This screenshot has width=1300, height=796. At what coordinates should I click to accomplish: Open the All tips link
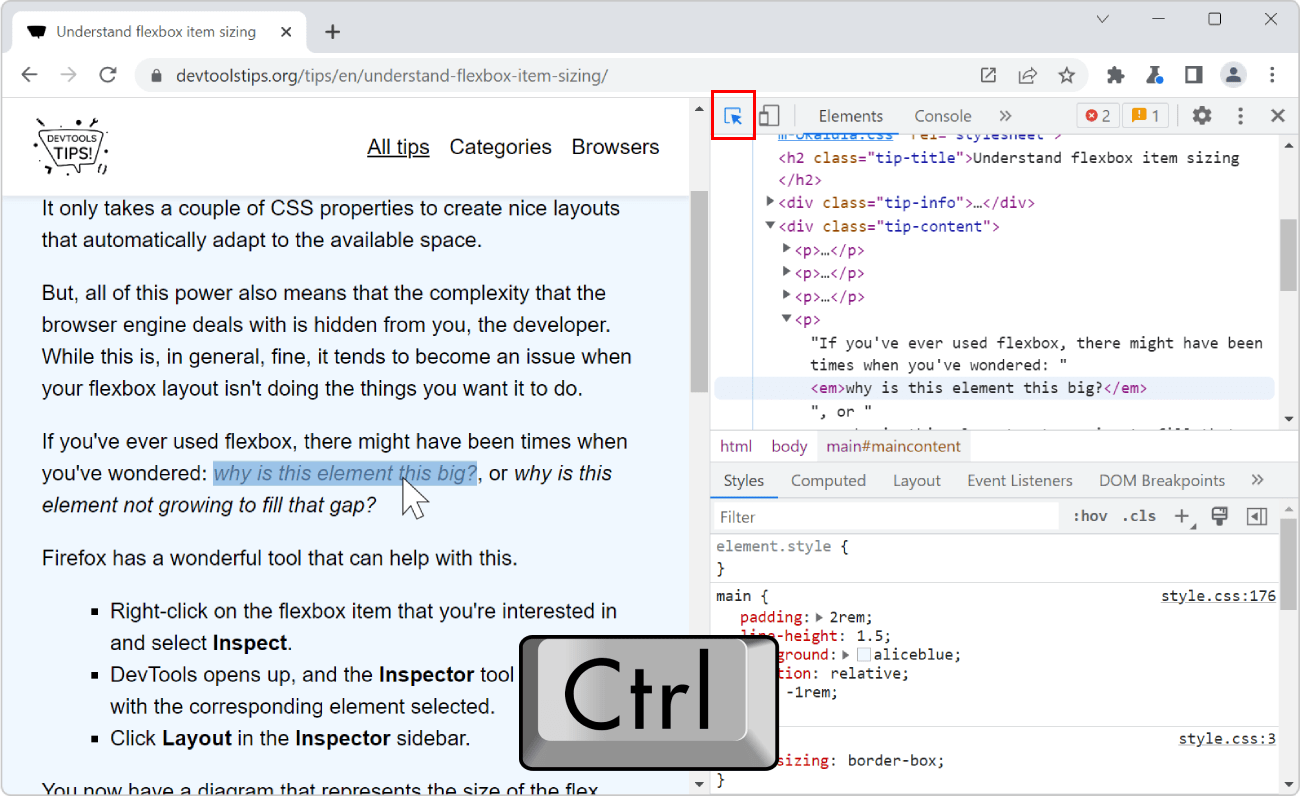[398, 147]
